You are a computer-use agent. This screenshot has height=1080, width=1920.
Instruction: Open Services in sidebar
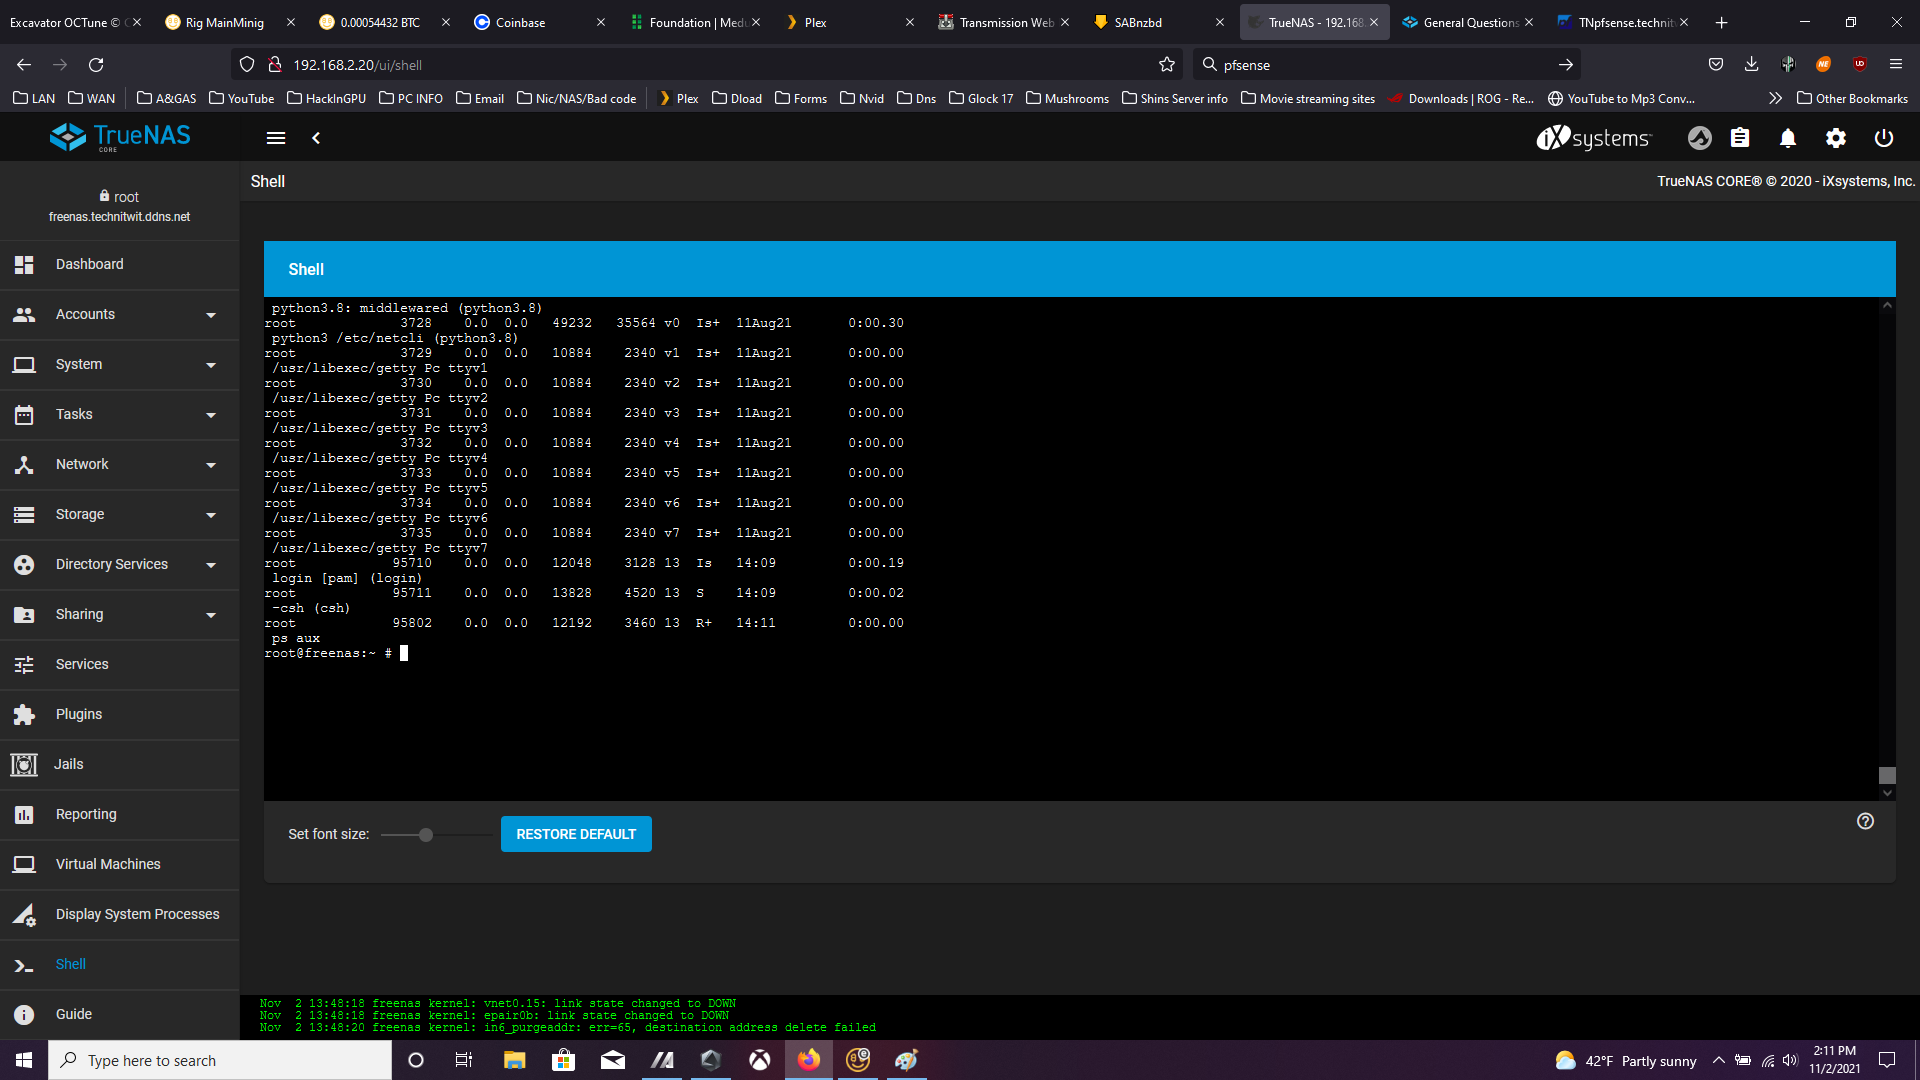click(x=120, y=664)
